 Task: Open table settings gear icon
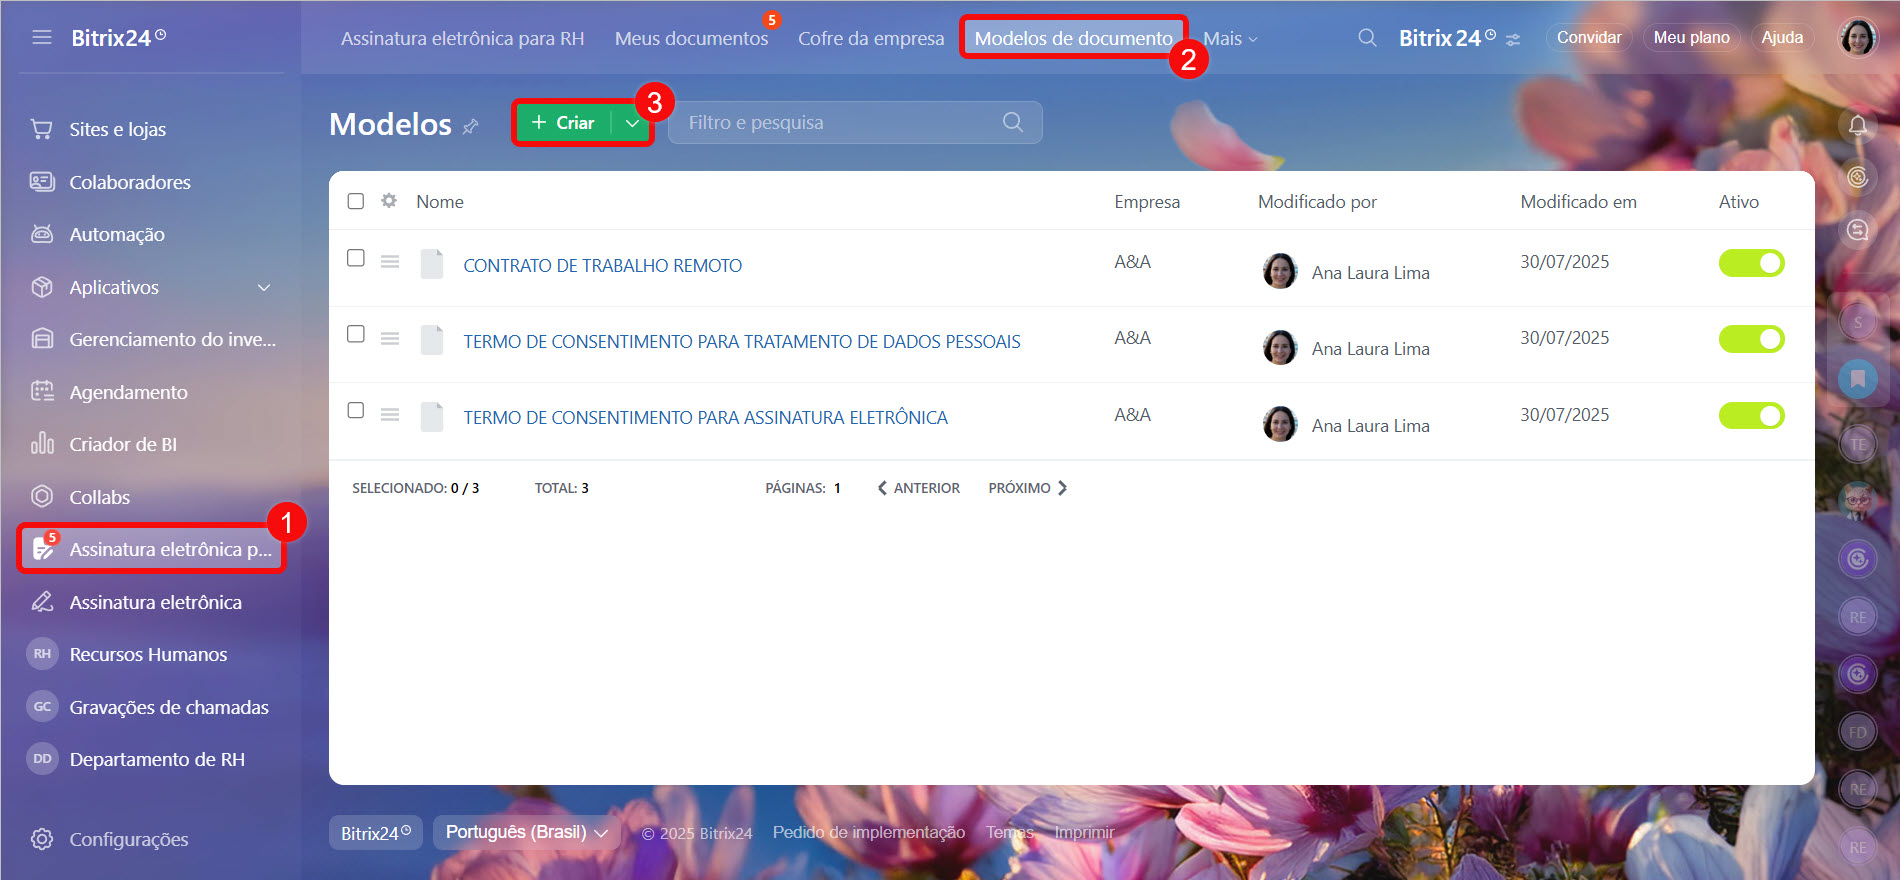[389, 201]
